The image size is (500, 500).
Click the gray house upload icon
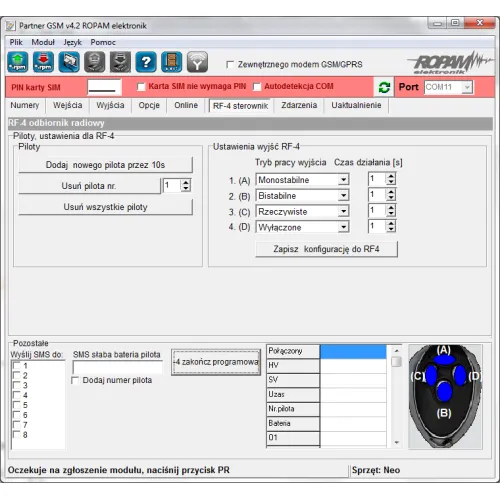[x=95, y=62]
